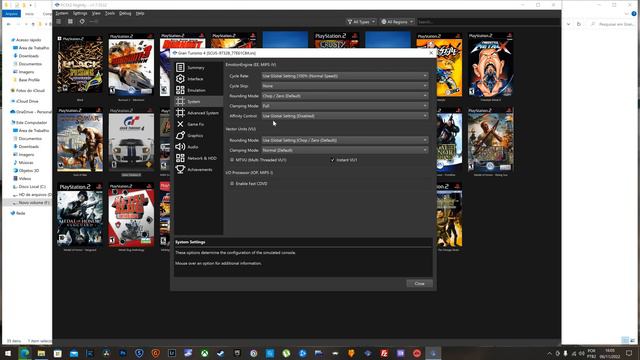This screenshot has height=360, width=640.
Task: Open the View menu in PCSX2
Action: [96, 13]
